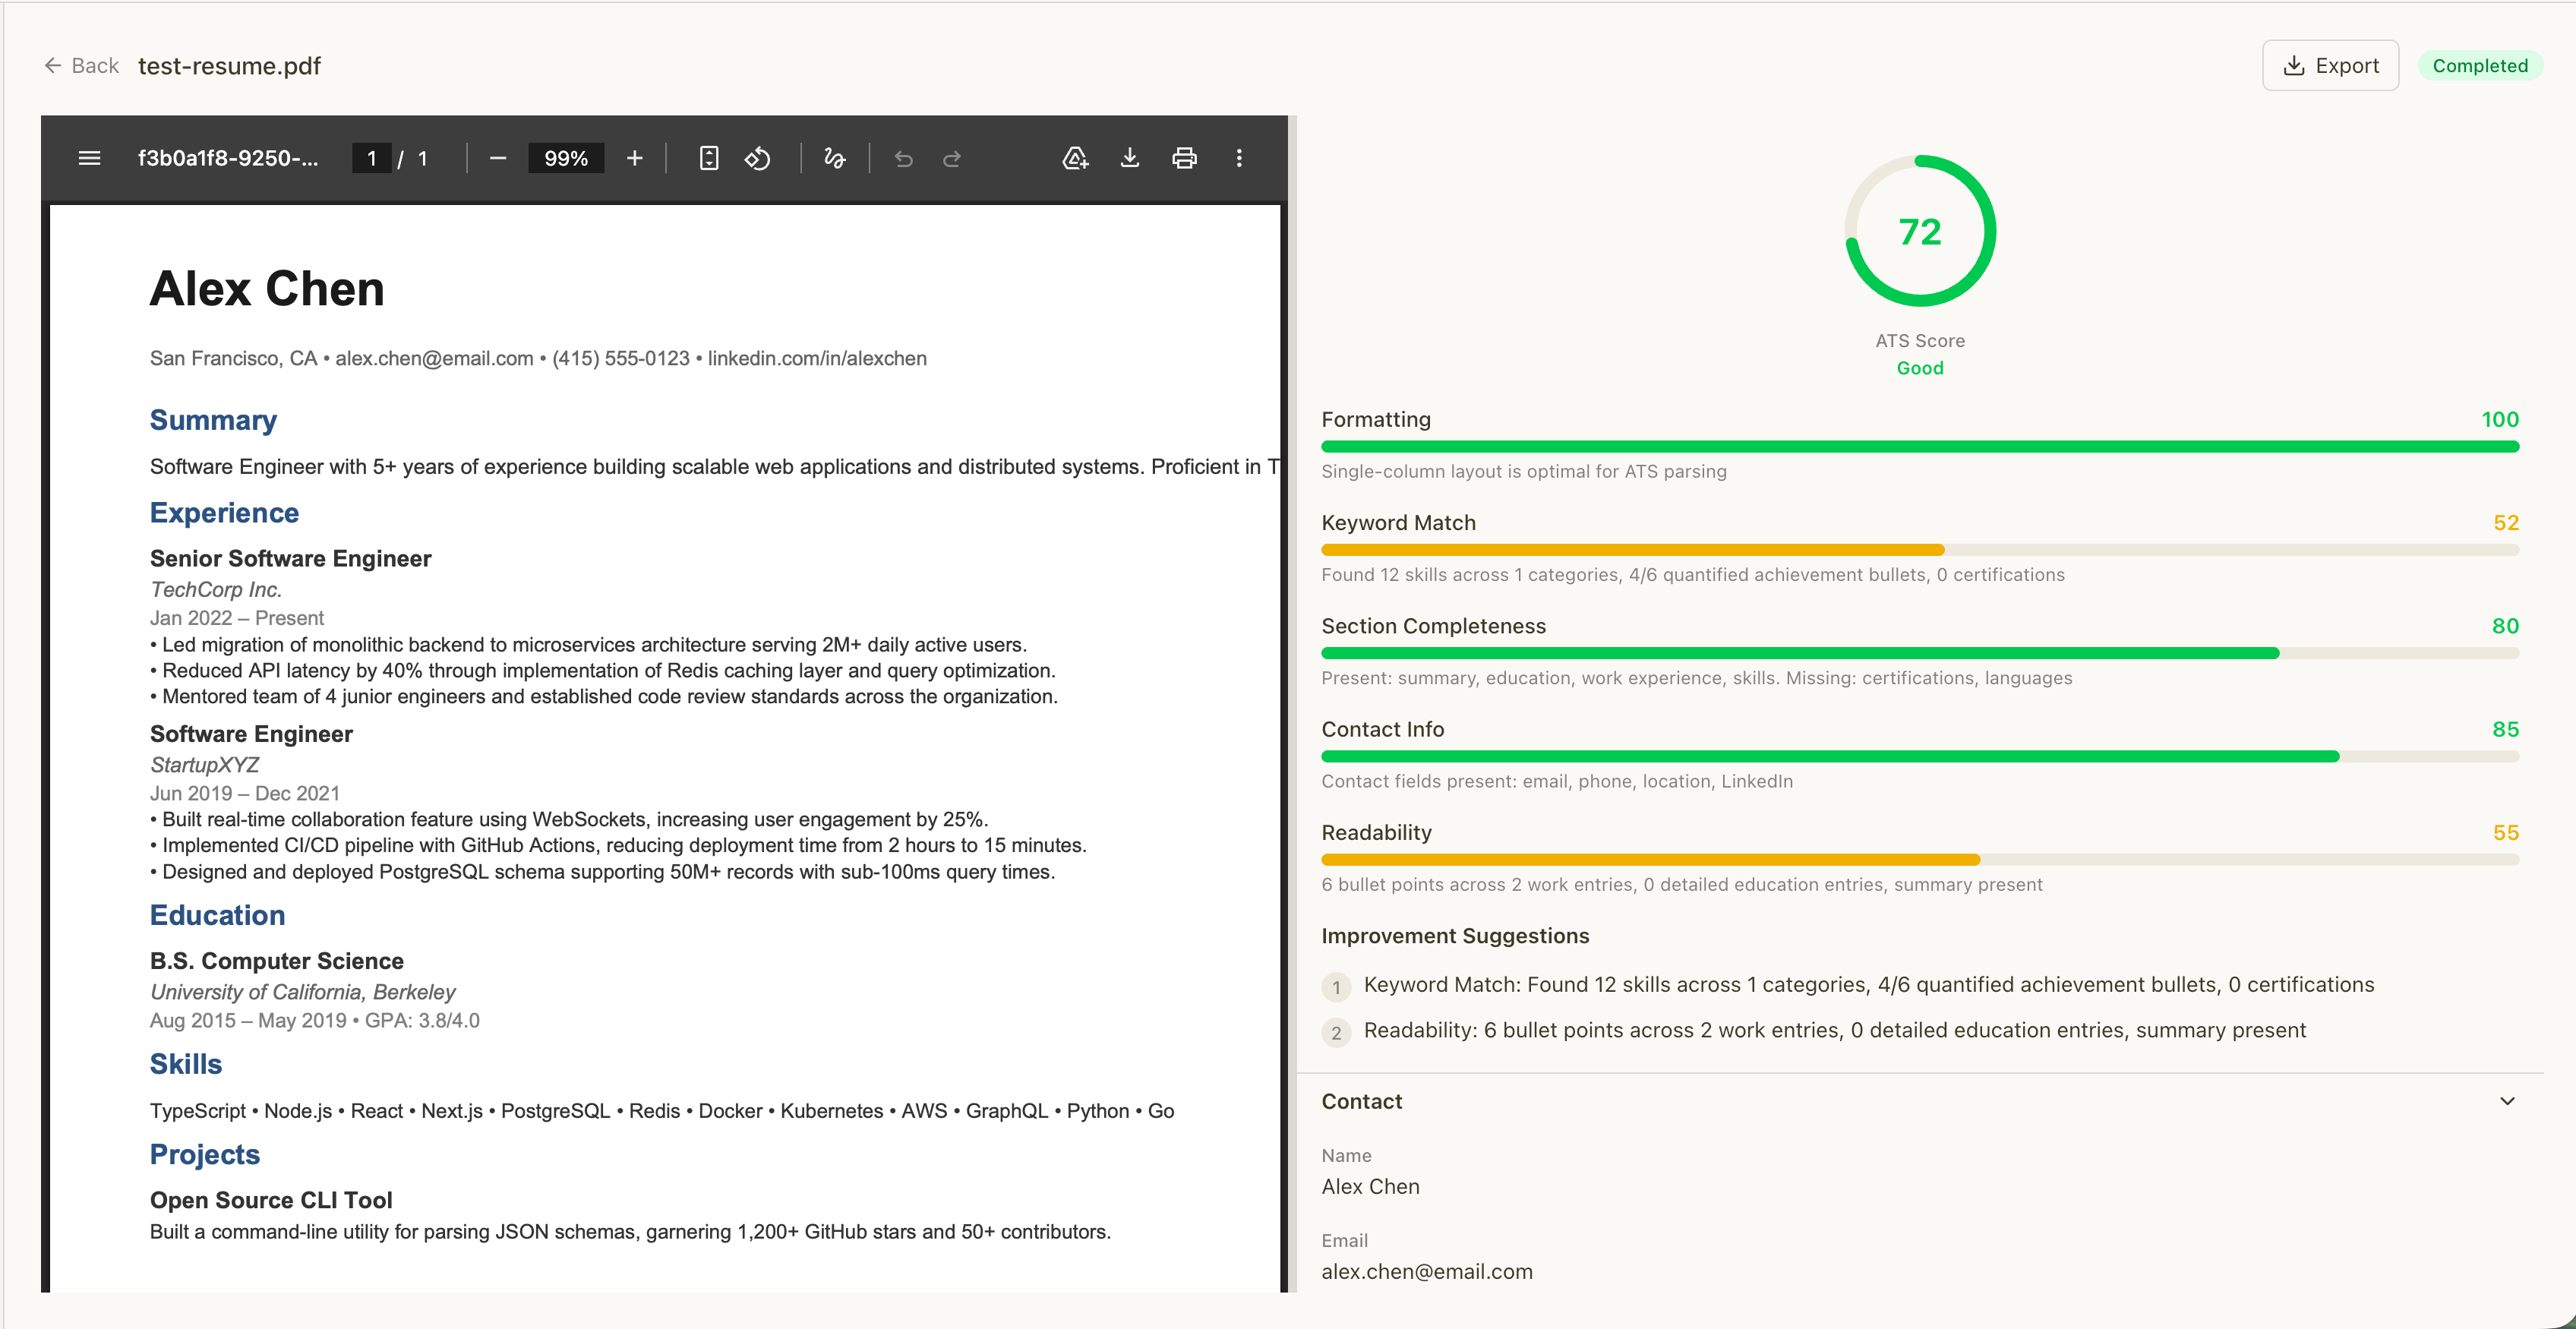Open the PDF viewer sidebar menu

[x=89, y=158]
